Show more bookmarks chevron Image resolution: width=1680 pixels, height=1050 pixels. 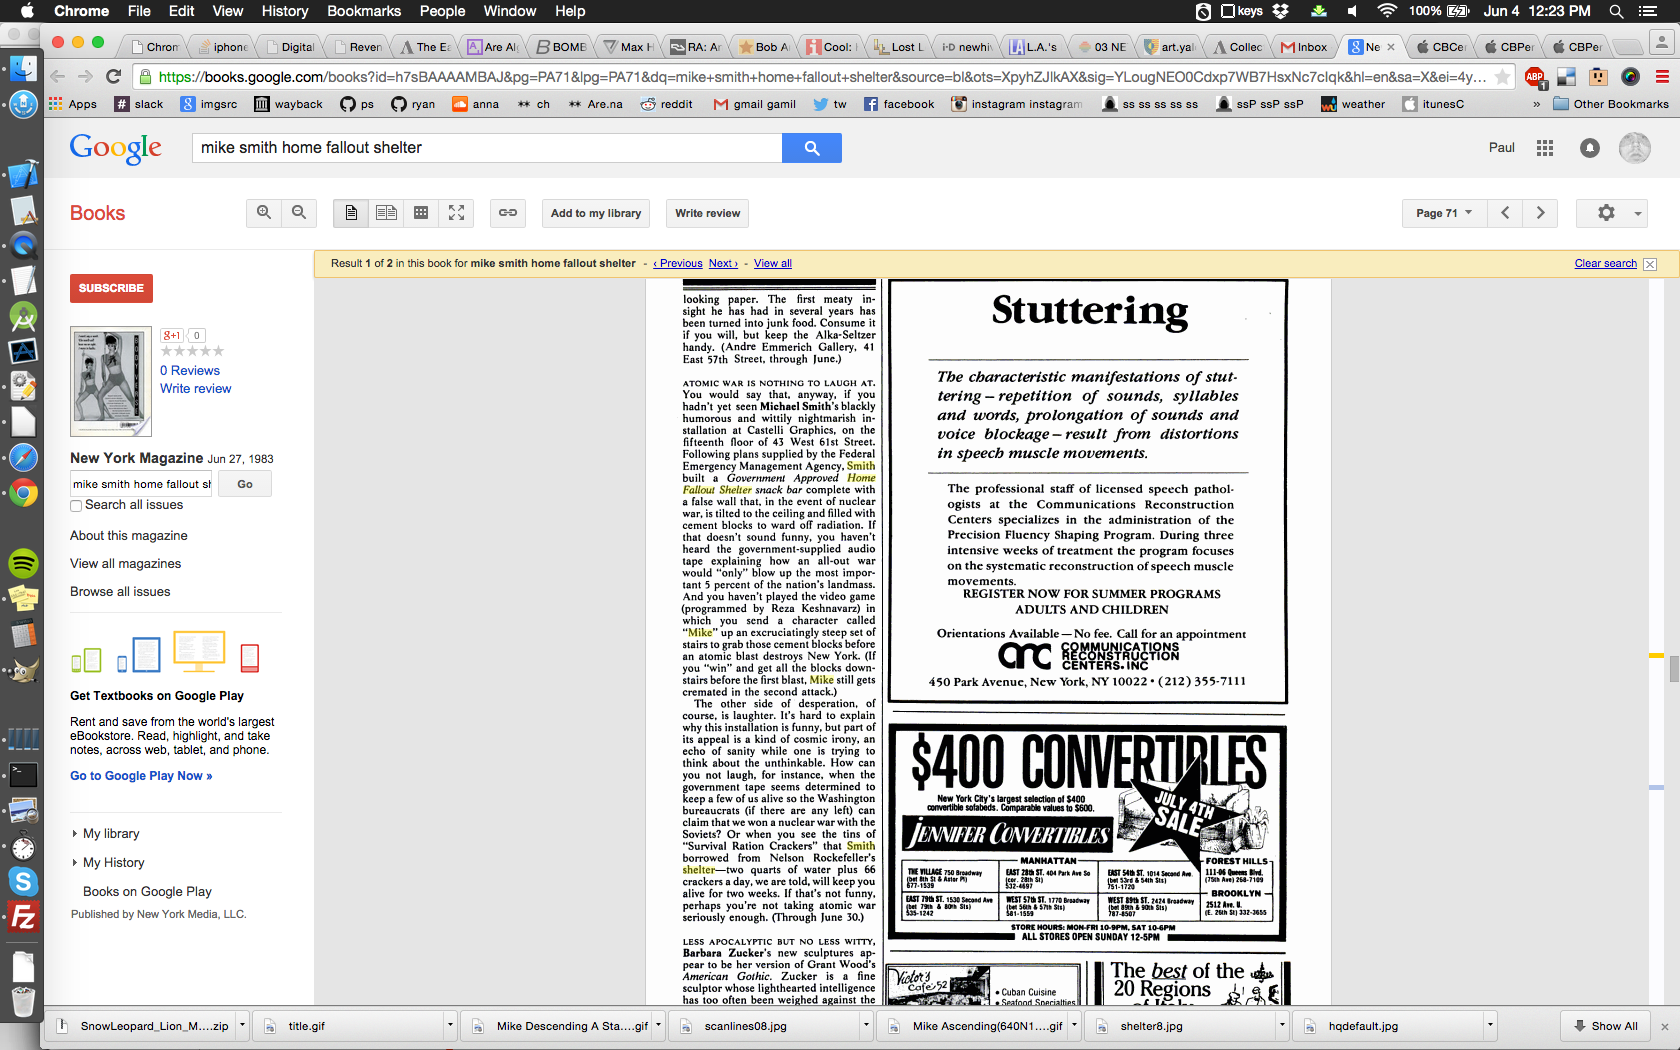click(1536, 104)
